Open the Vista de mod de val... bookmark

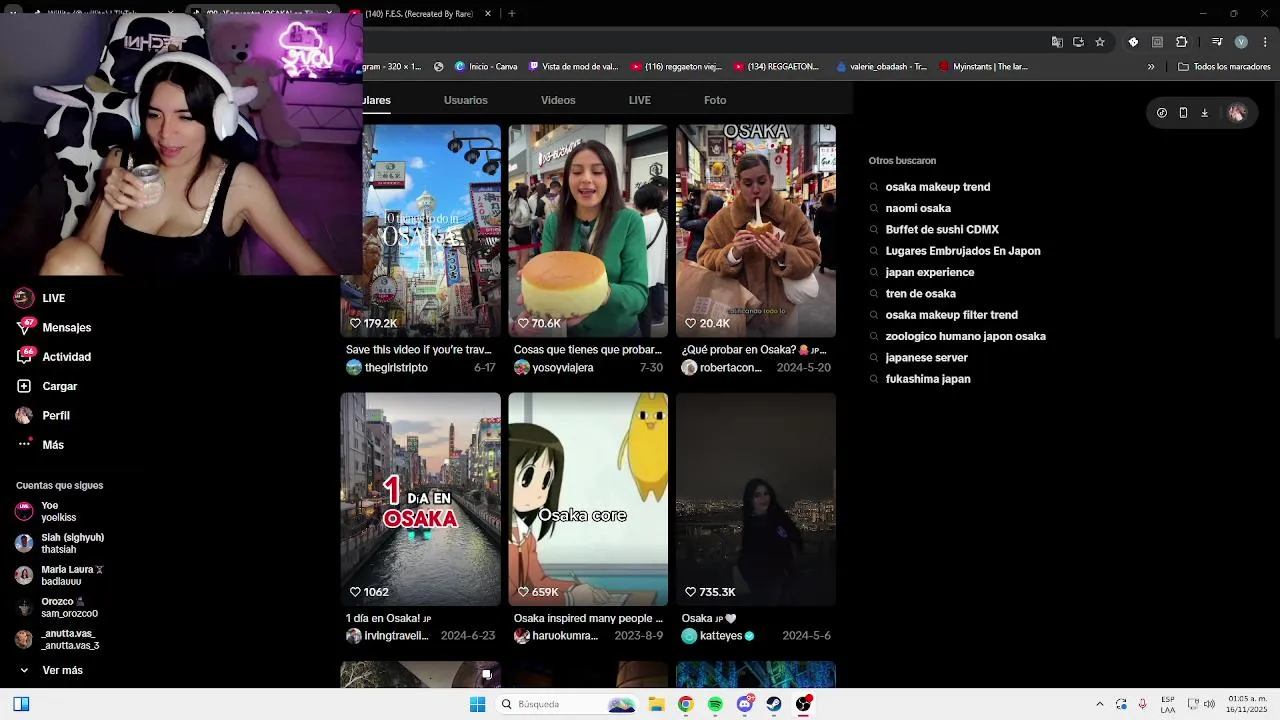(574, 67)
